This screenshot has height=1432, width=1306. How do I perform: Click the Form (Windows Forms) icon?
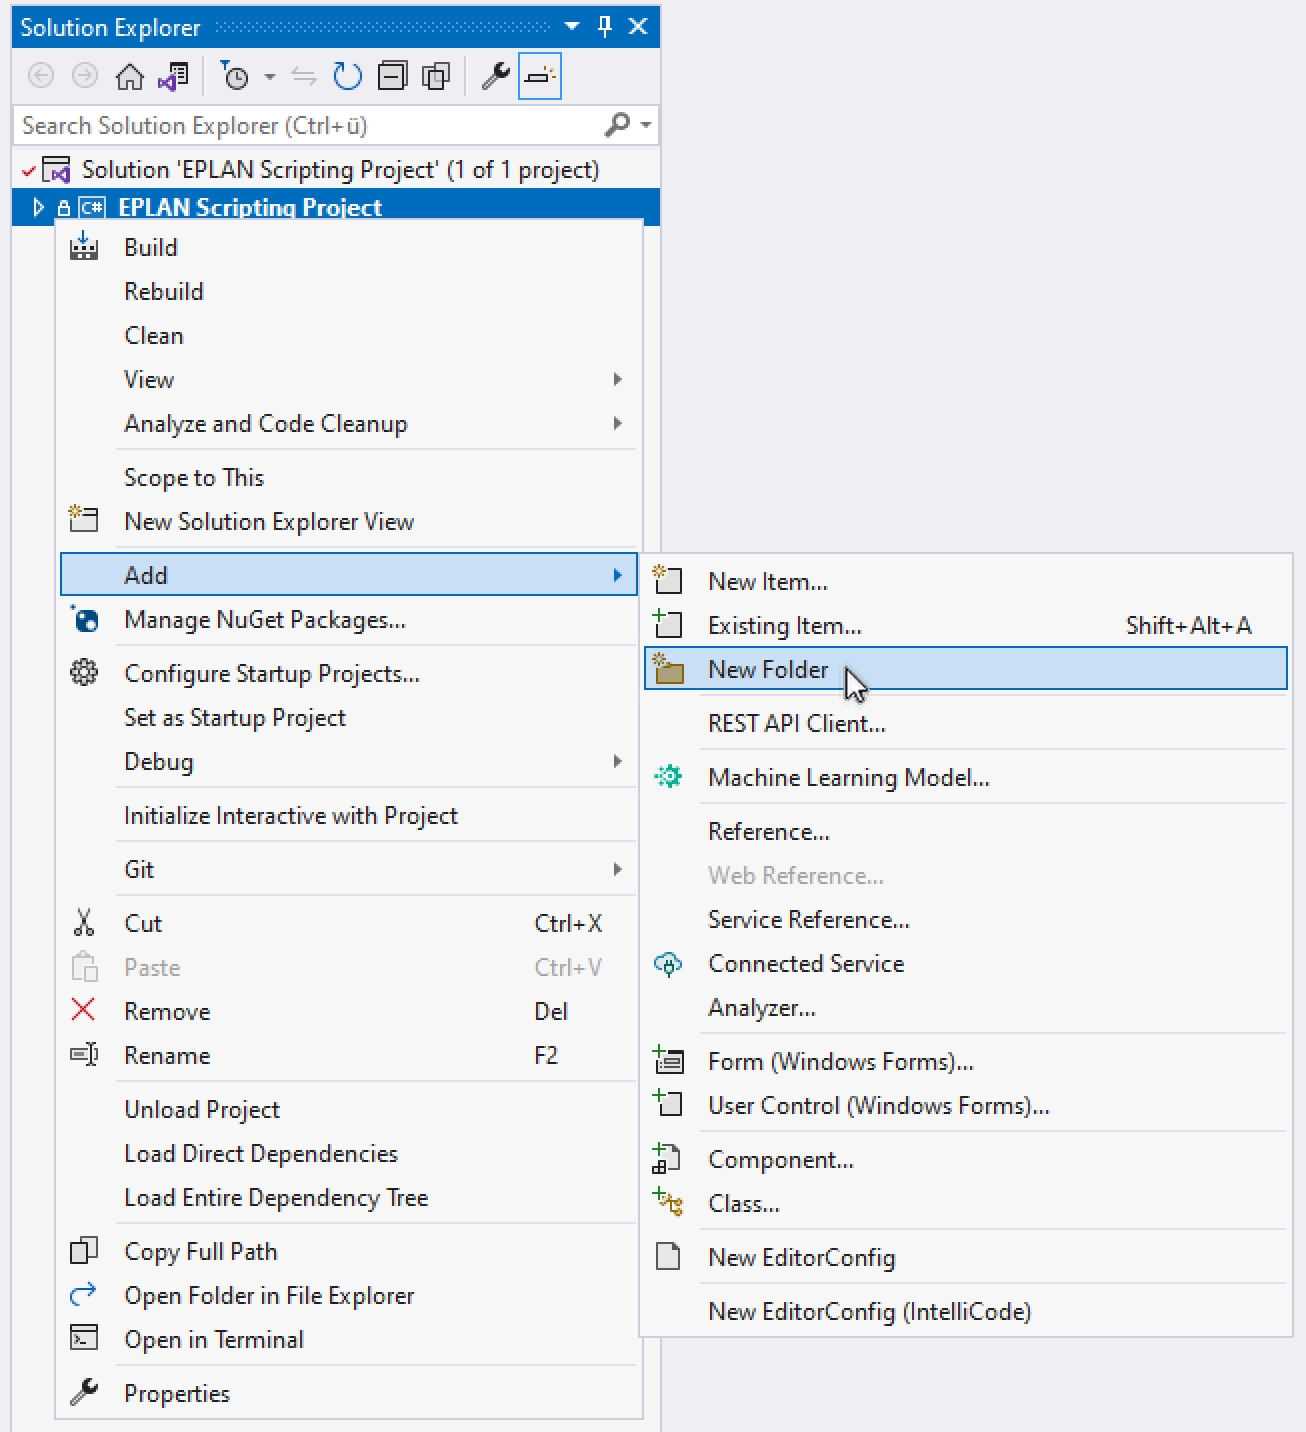coord(667,1059)
